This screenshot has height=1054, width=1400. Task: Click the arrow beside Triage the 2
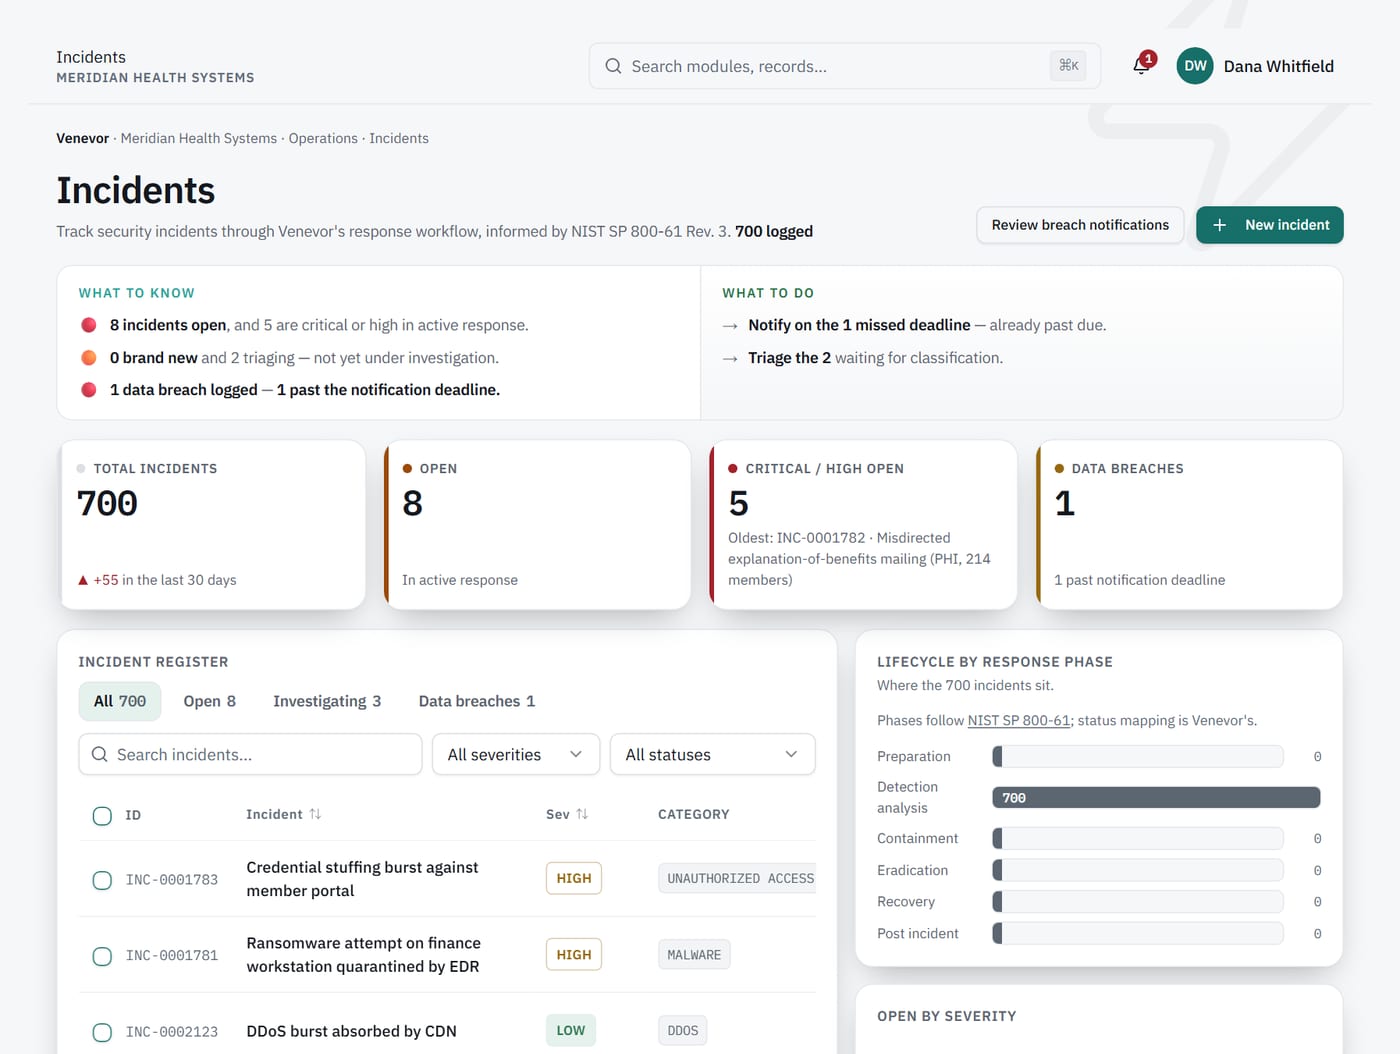pos(730,358)
